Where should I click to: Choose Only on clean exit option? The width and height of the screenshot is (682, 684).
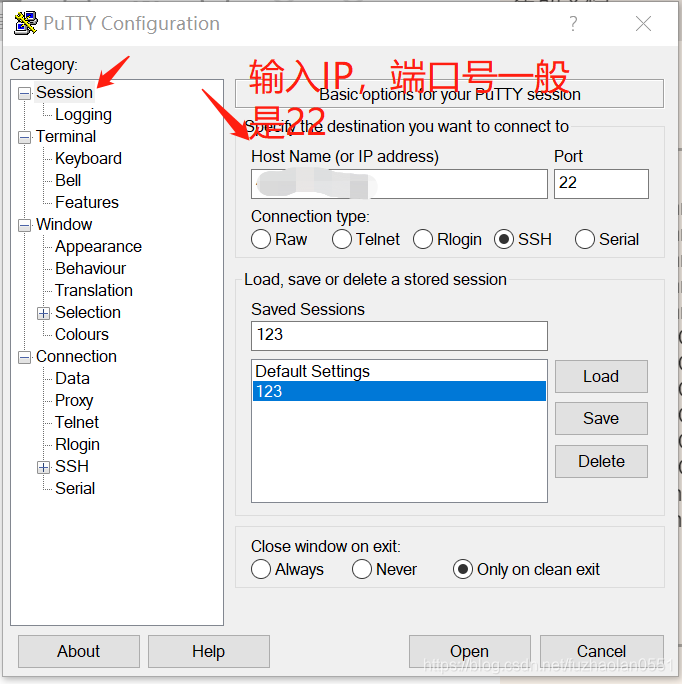tap(463, 569)
